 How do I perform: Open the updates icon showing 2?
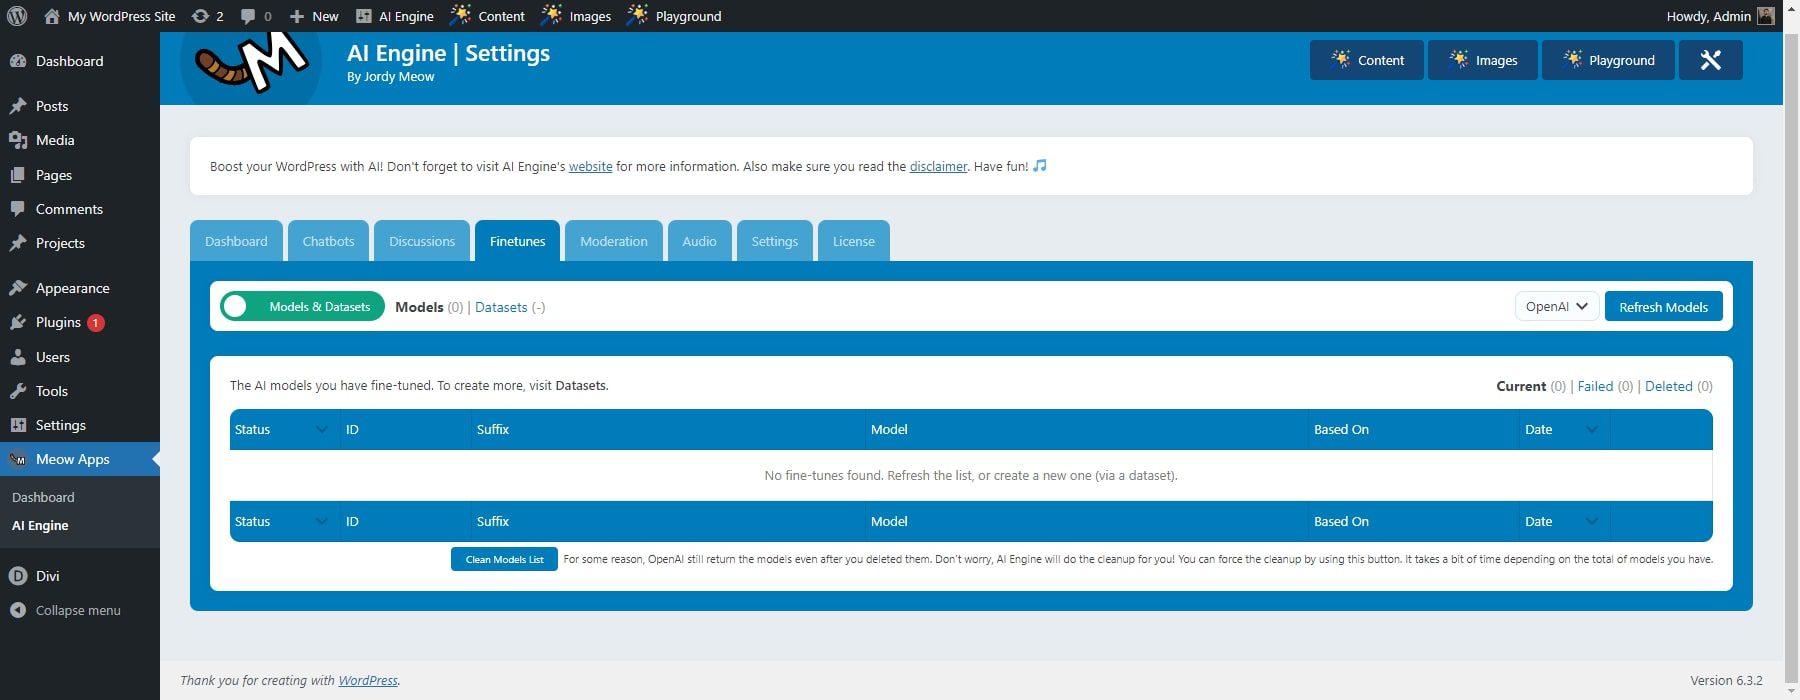(x=207, y=16)
